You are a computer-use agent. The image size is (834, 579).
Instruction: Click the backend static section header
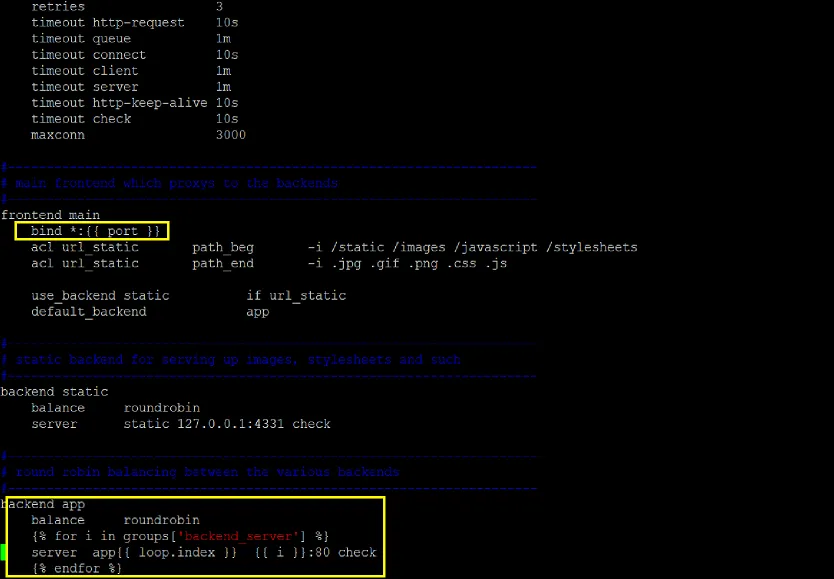[x=54, y=392]
